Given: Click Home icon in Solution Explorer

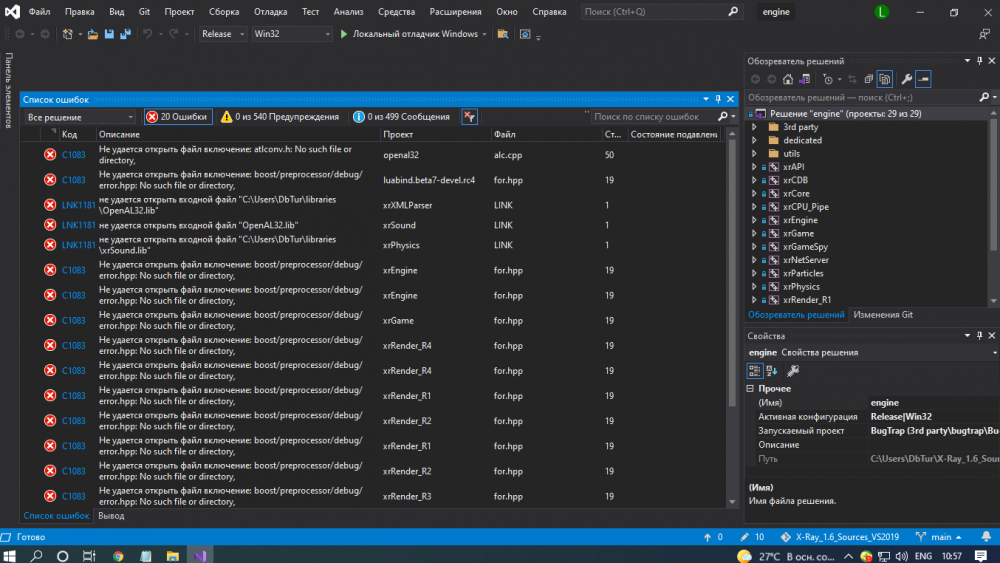Looking at the screenshot, I should (788, 79).
